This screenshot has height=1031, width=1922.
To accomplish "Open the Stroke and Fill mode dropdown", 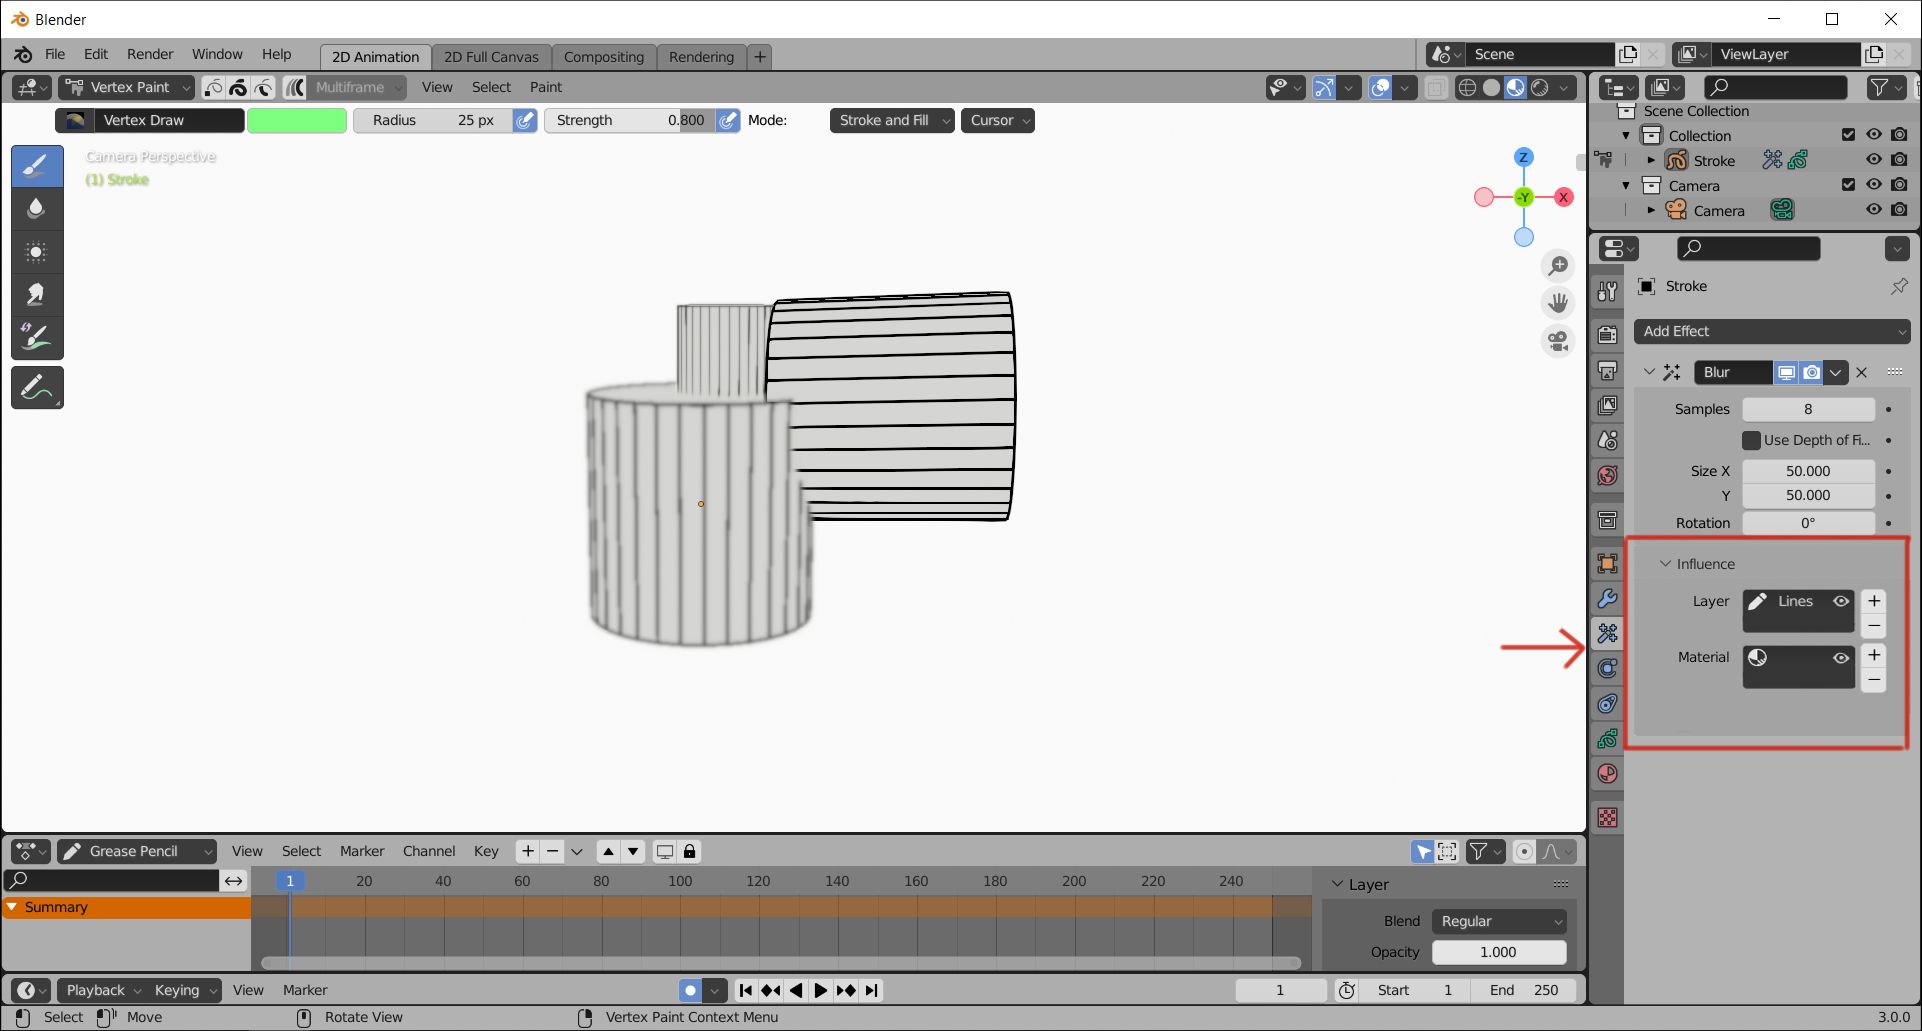I will (892, 120).
